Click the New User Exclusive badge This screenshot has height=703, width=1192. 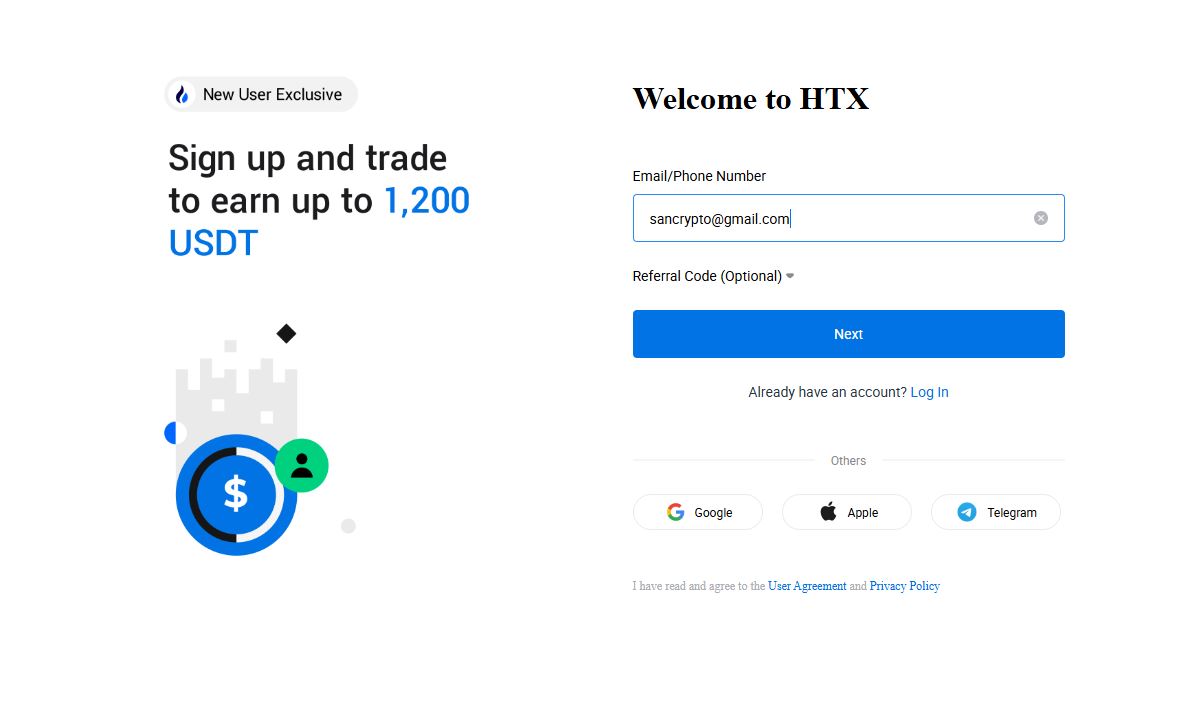click(261, 94)
